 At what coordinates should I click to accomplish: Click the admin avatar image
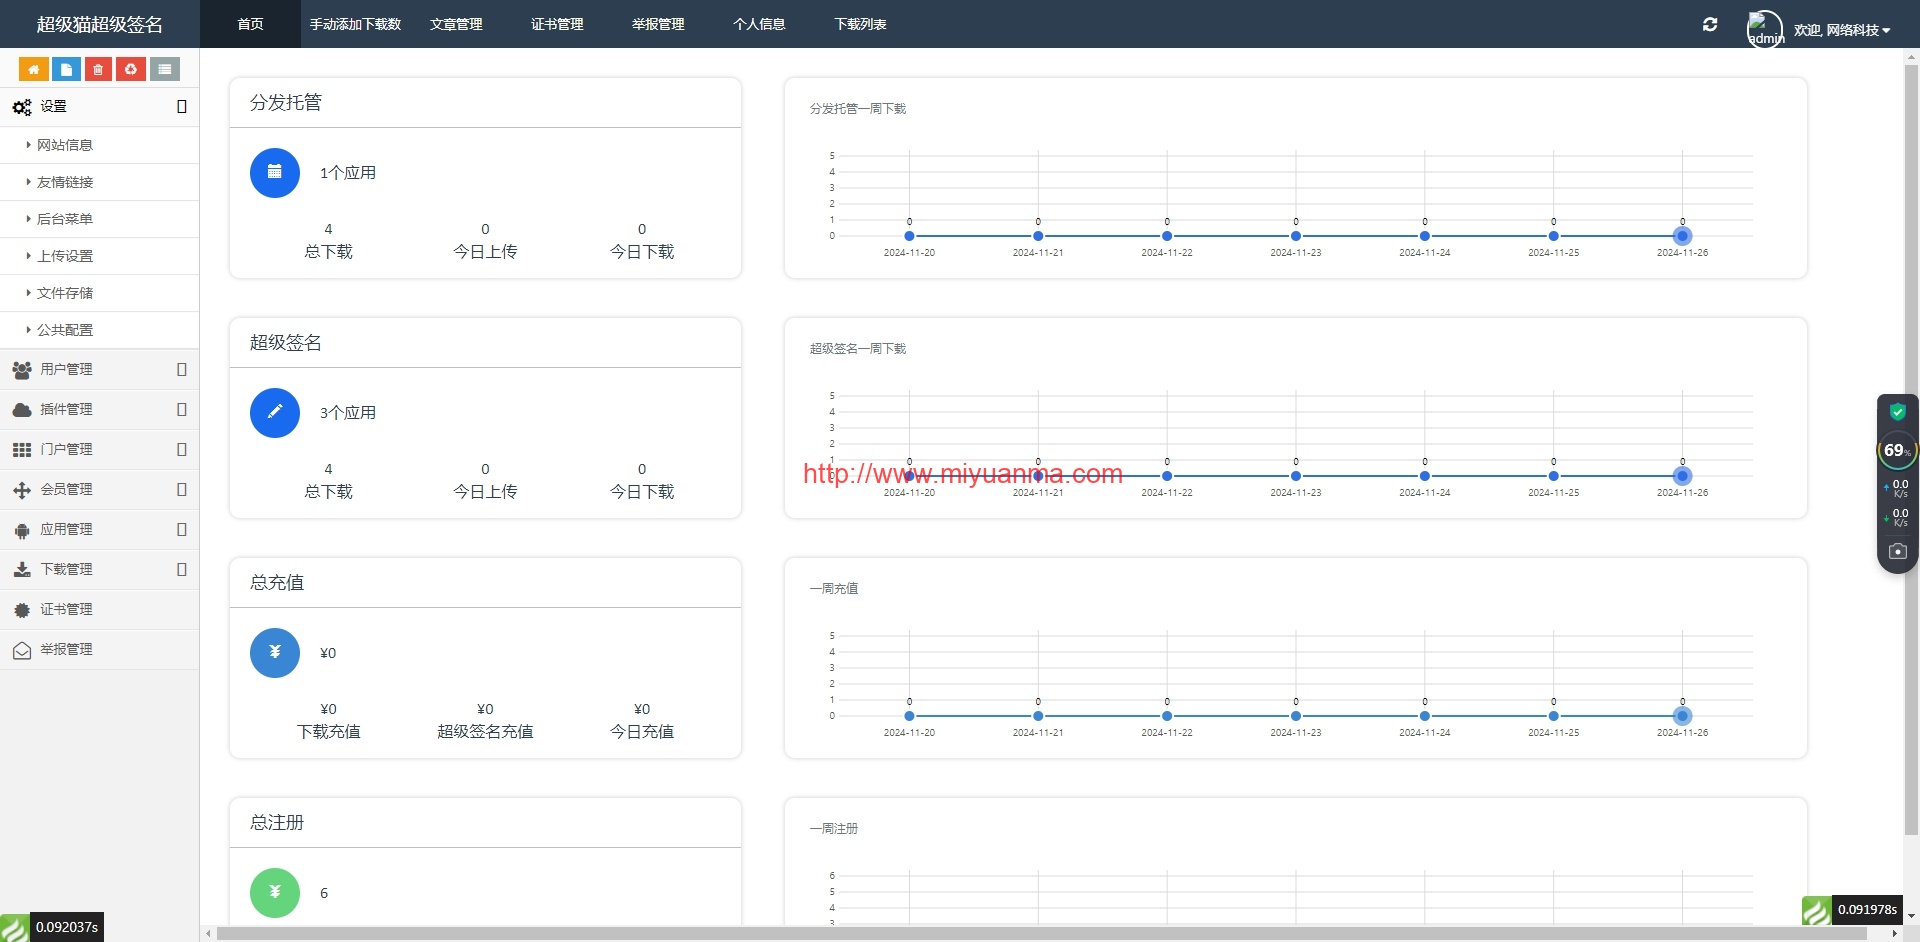(x=1765, y=28)
